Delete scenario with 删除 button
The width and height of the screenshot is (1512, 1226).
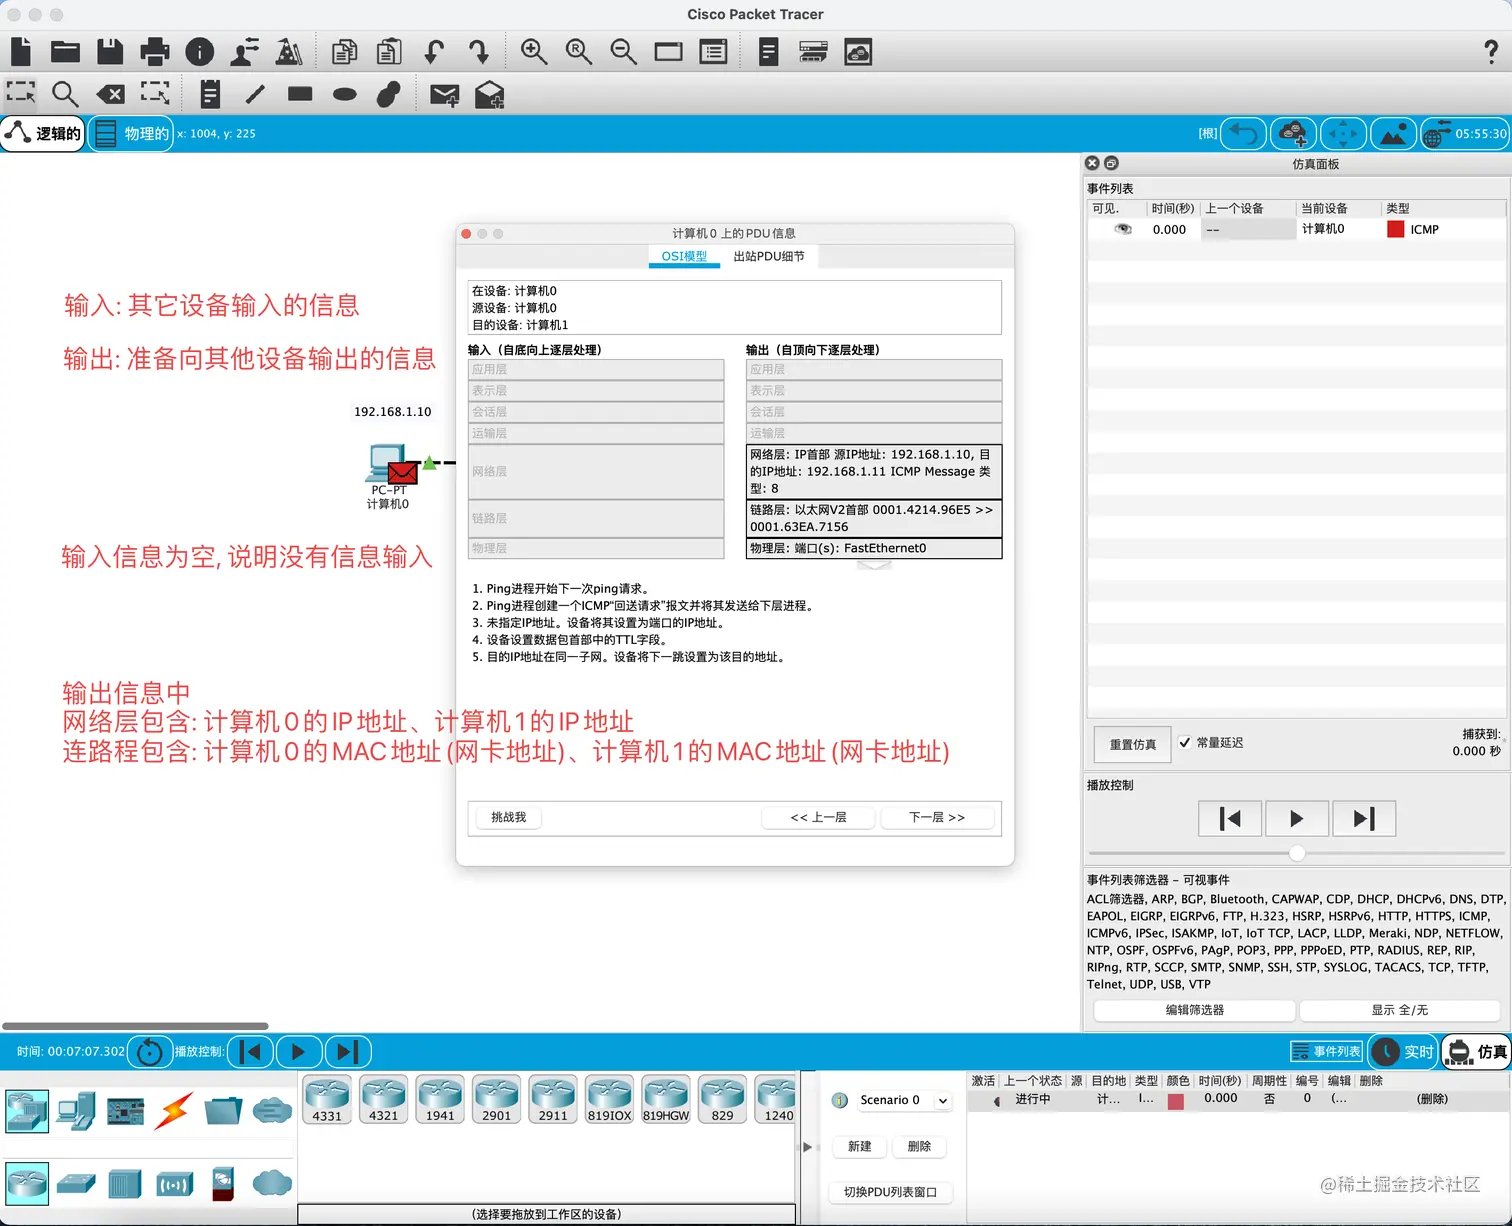click(x=919, y=1146)
